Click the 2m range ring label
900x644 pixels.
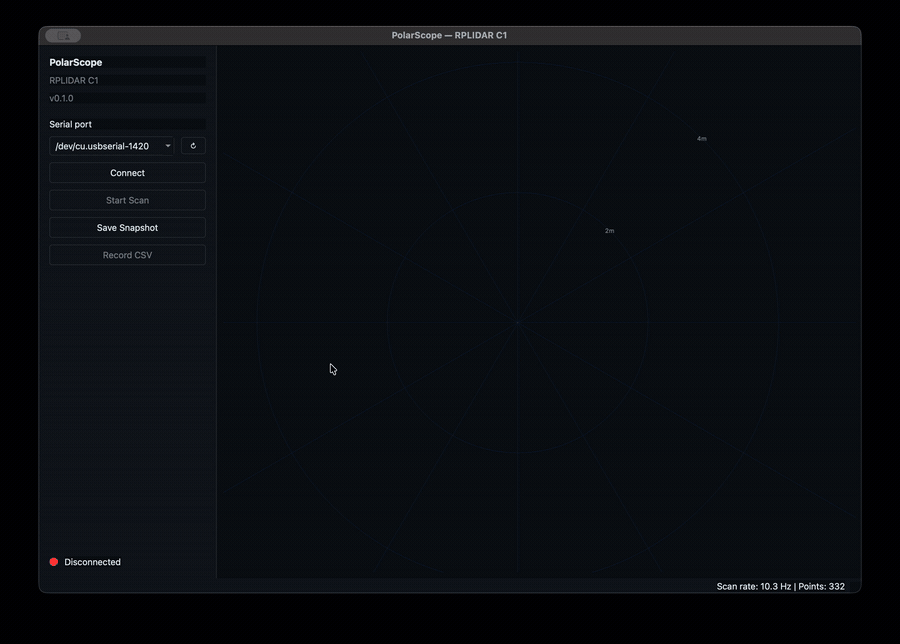tap(610, 231)
